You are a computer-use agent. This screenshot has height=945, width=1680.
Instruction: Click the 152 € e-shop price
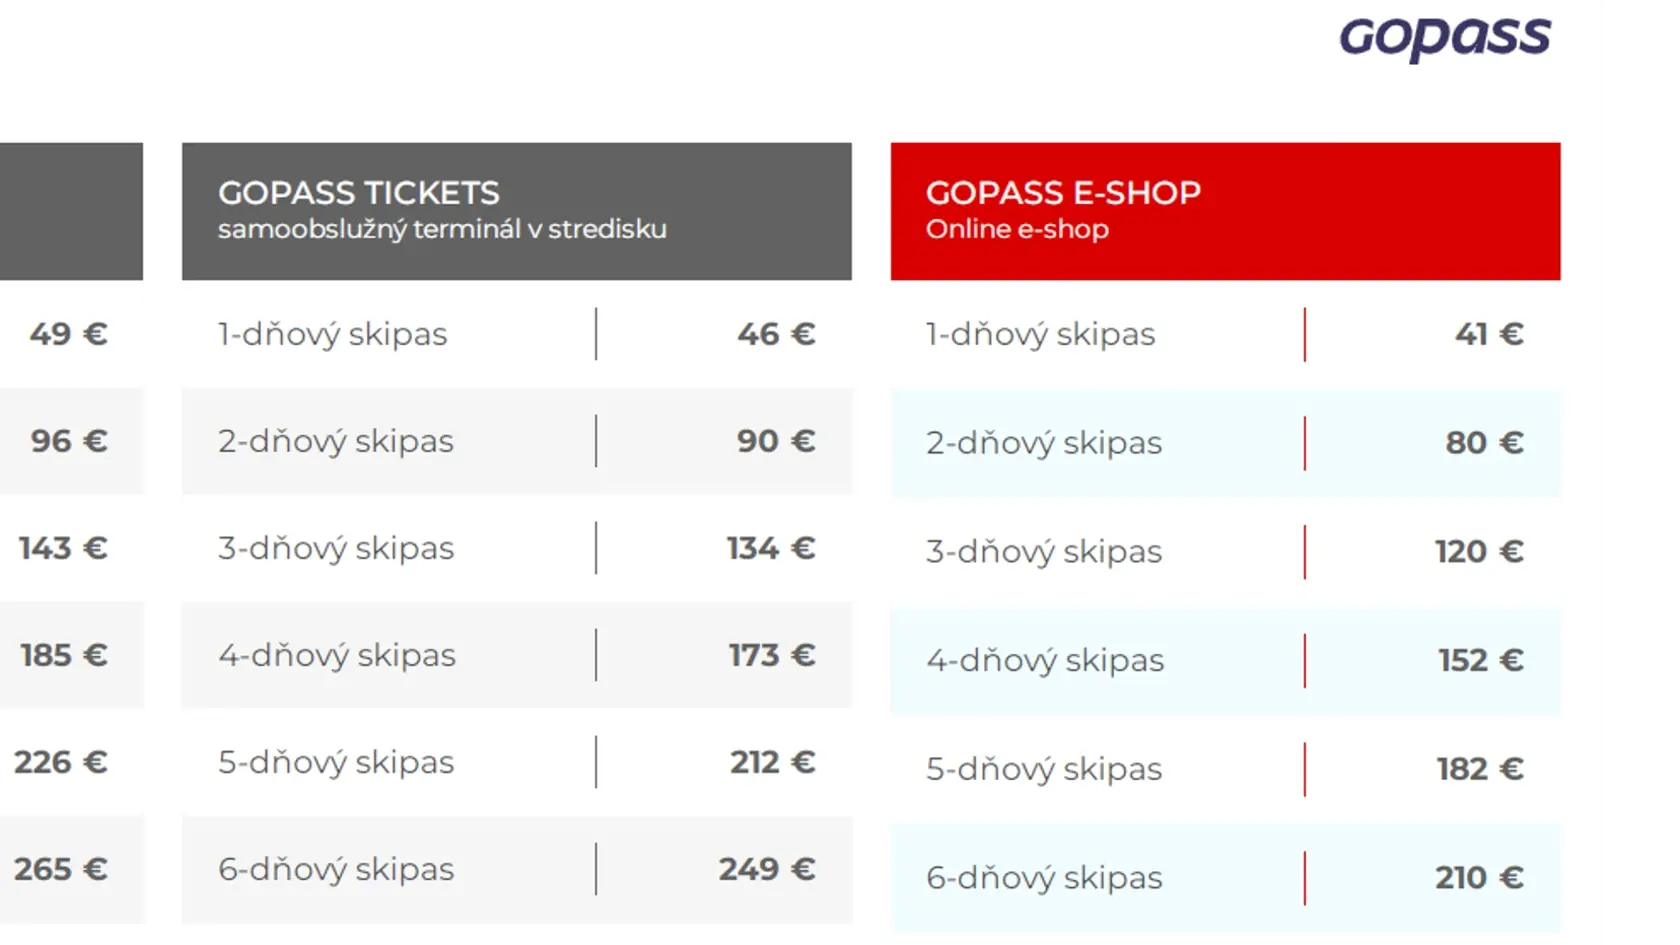coord(1481,660)
